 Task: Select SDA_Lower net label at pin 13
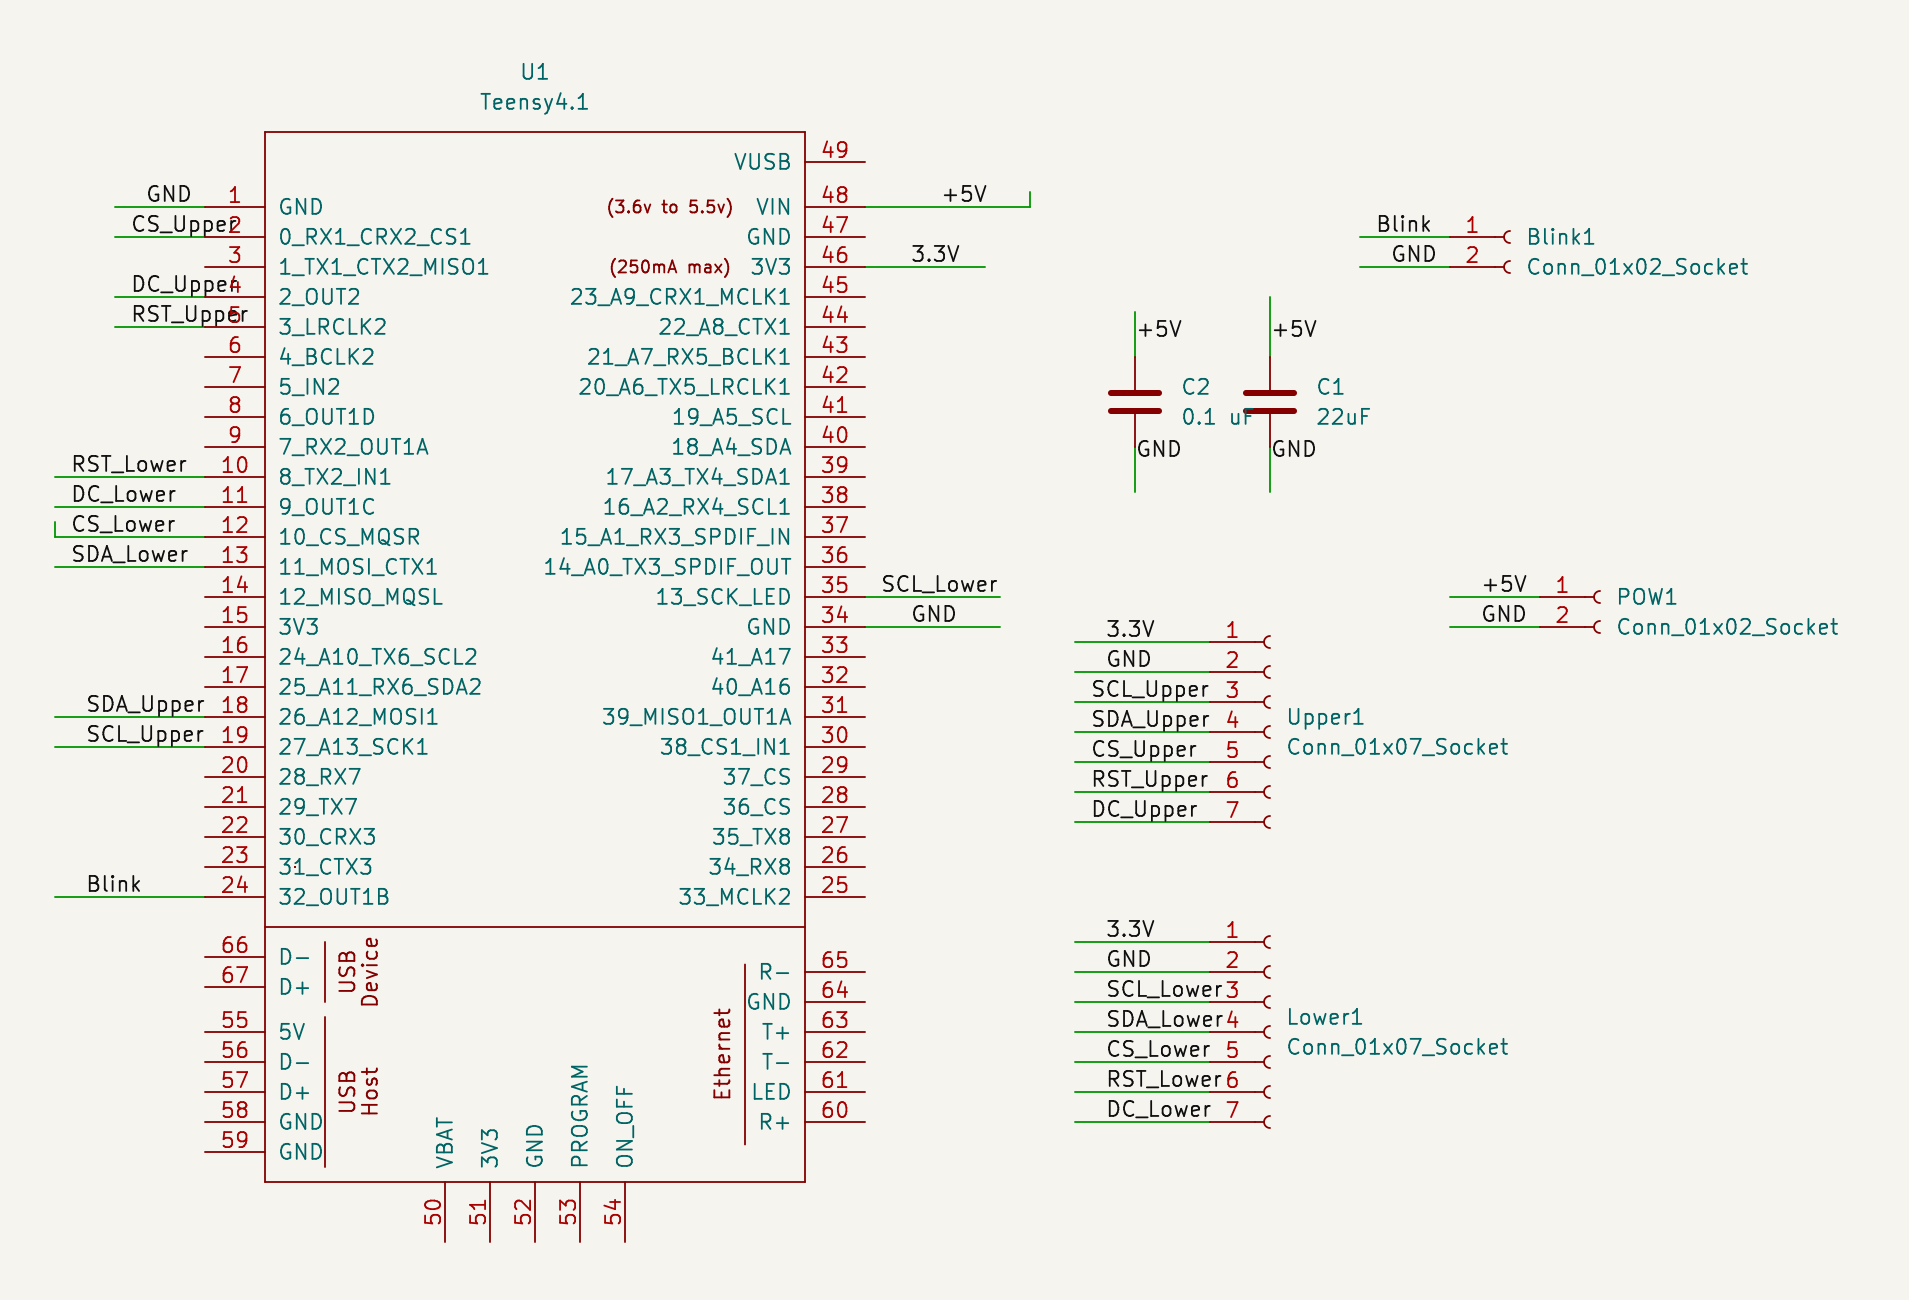pyautogui.click(x=130, y=554)
